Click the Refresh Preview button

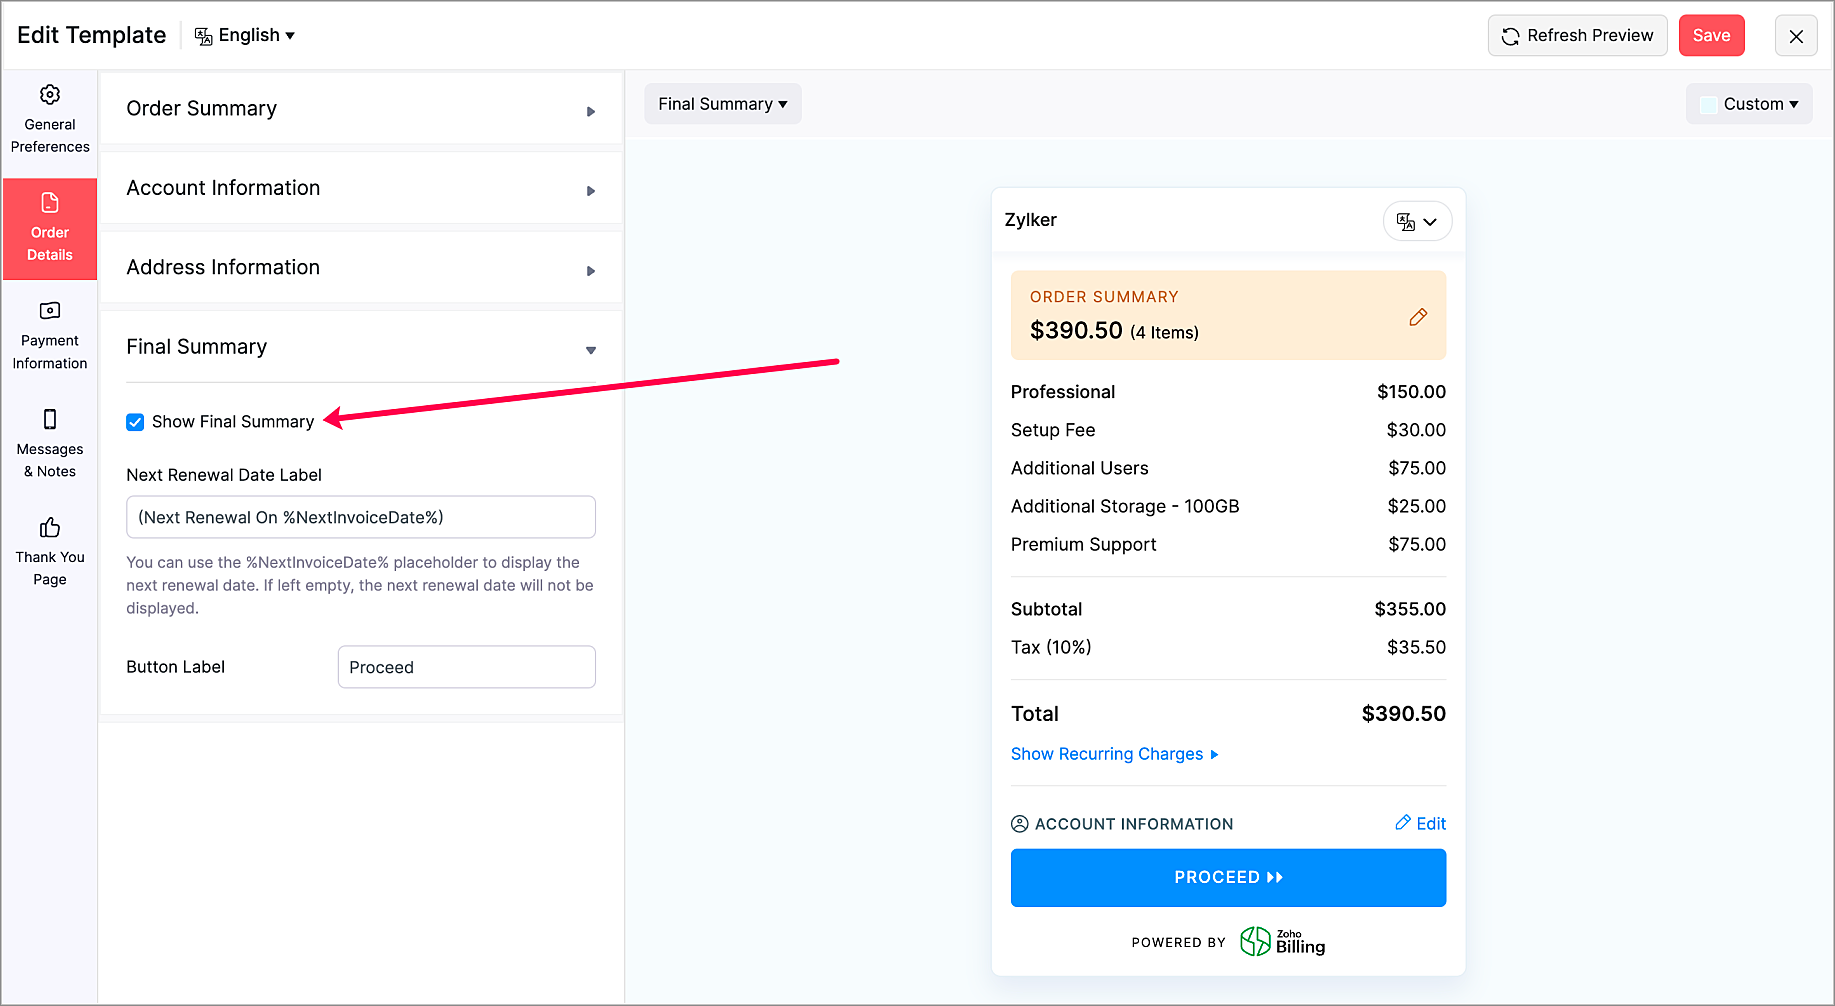(1577, 36)
